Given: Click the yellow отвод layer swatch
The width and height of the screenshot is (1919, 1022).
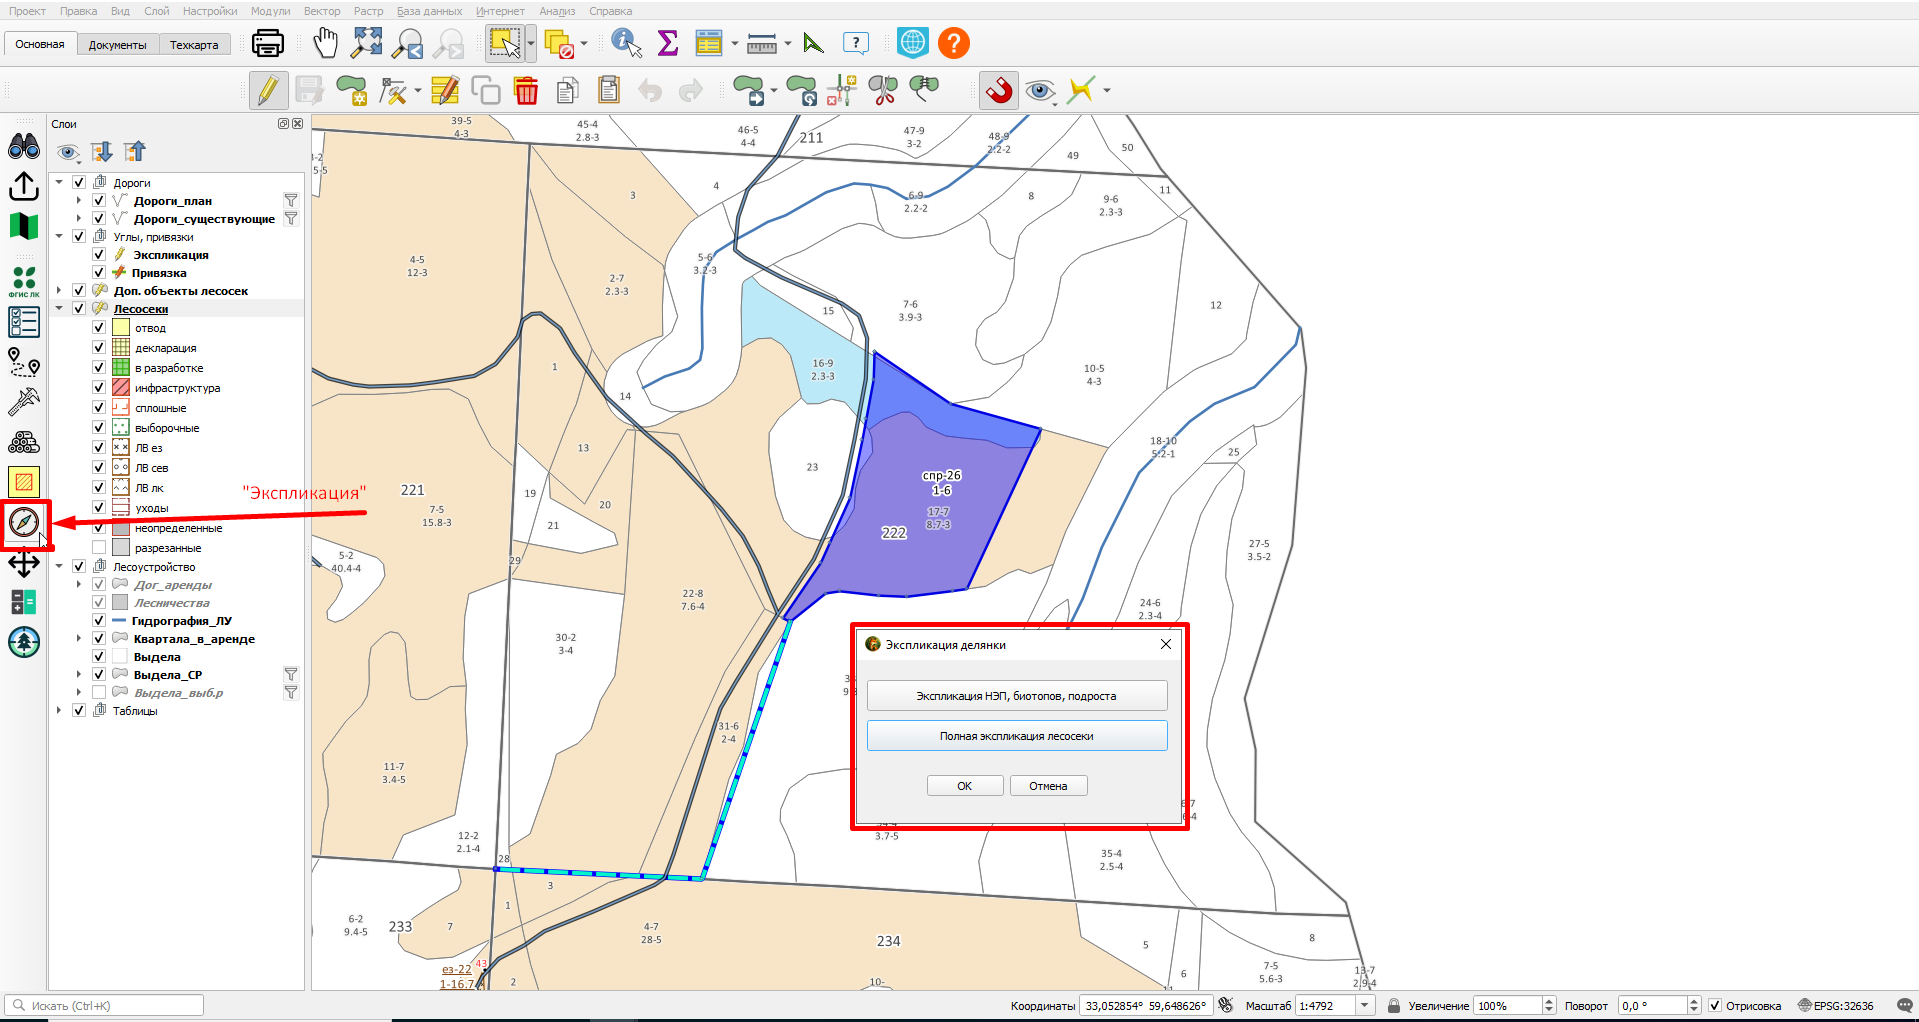Looking at the screenshot, I should (x=121, y=328).
